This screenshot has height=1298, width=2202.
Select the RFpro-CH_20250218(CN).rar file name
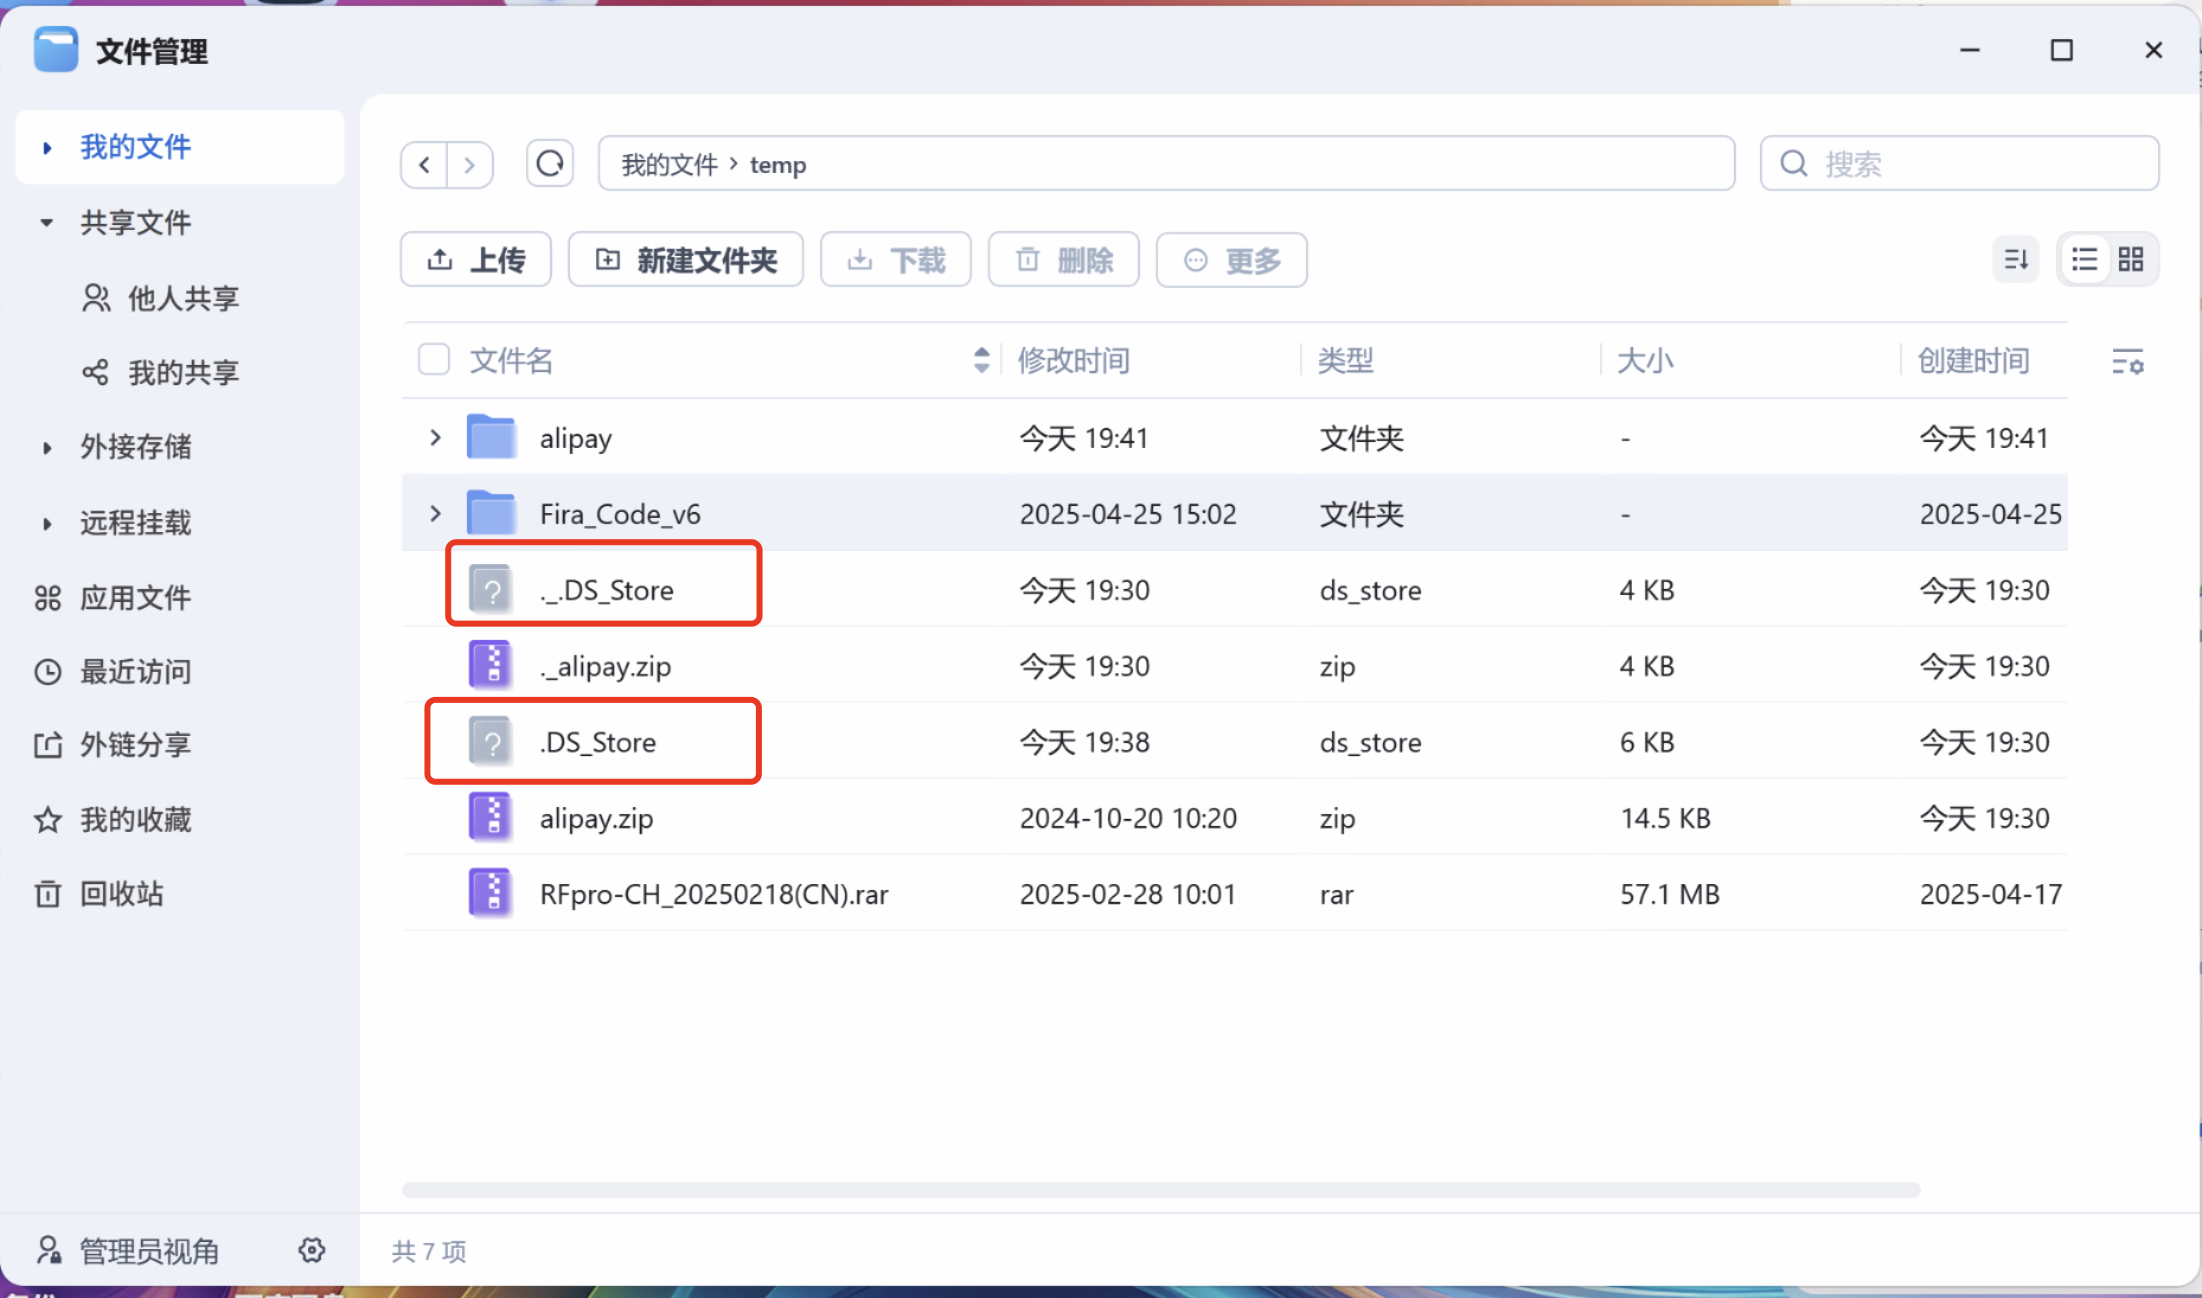(x=714, y=894)
